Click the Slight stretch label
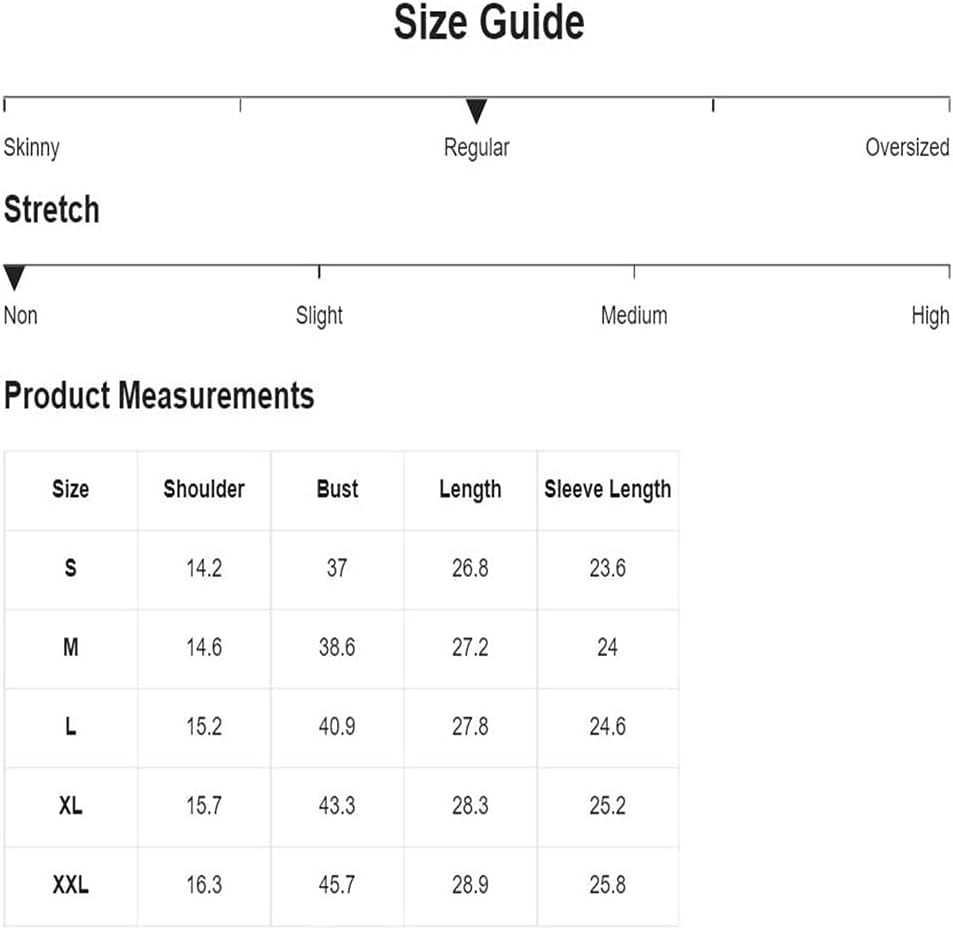This screenshot has height=930, width=953. (x=319, y=316)
